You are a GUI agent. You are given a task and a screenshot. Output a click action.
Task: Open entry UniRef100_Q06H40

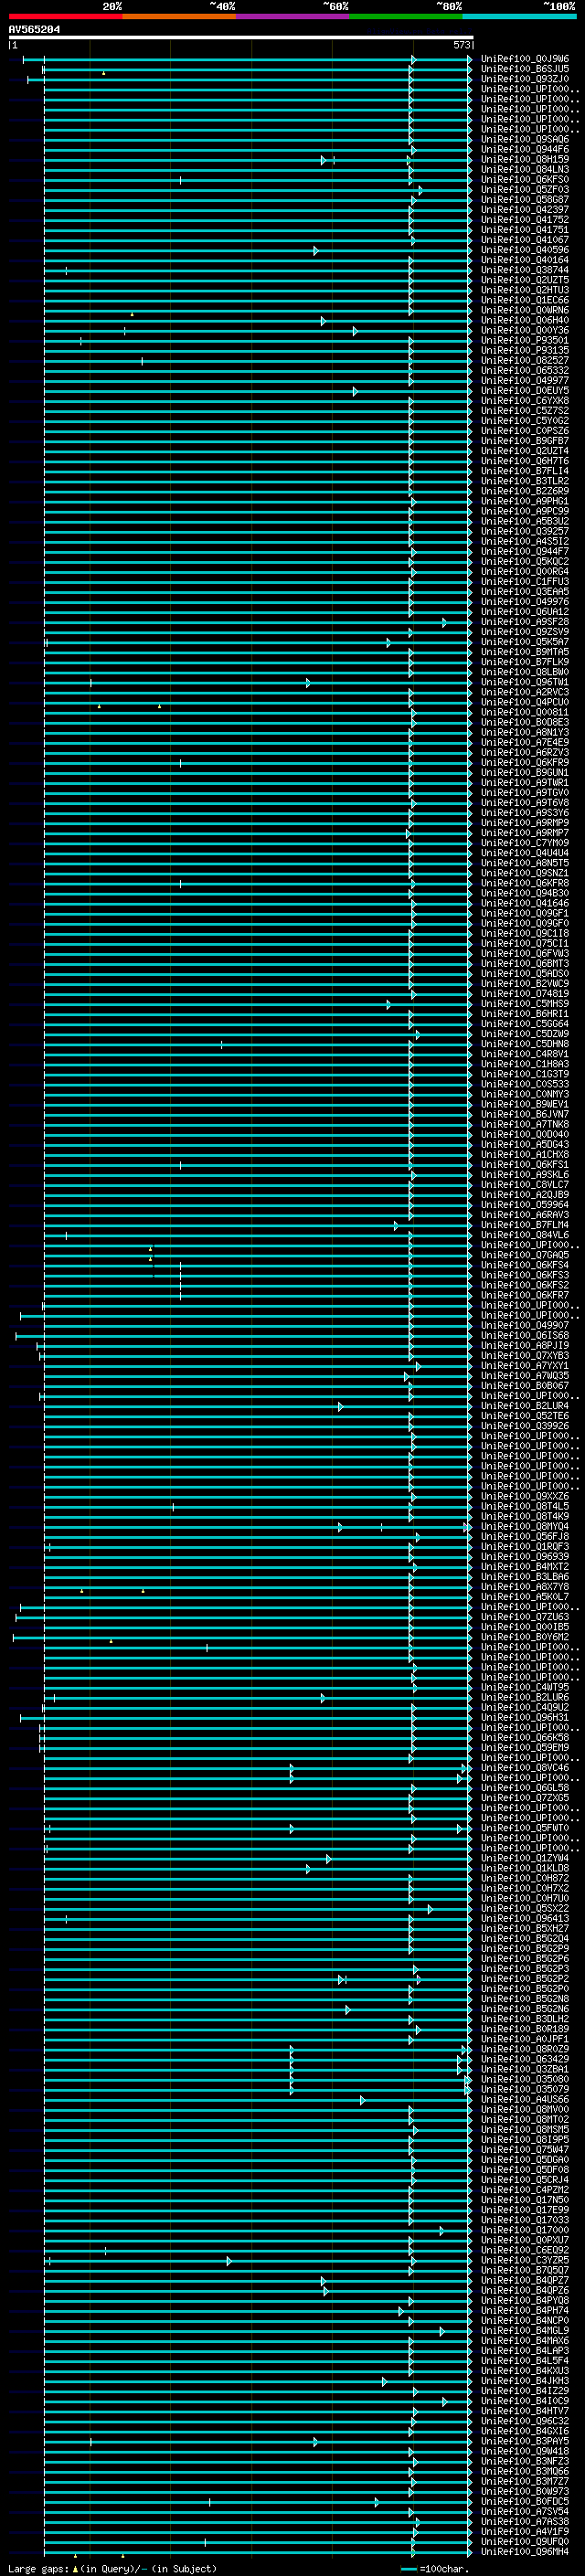(525, 320)
